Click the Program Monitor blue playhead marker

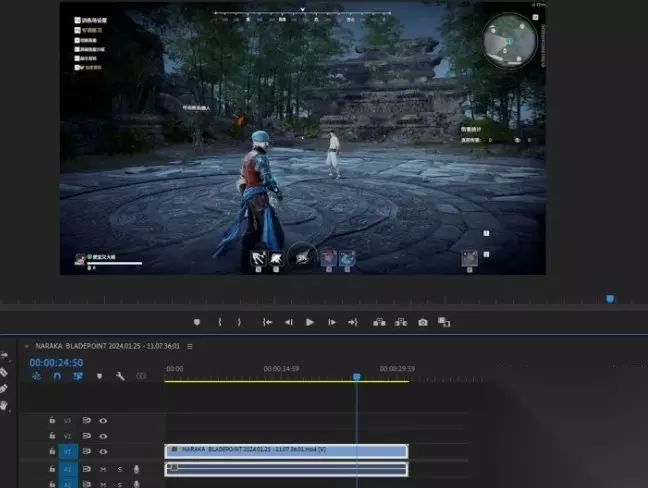coord(610,299)
